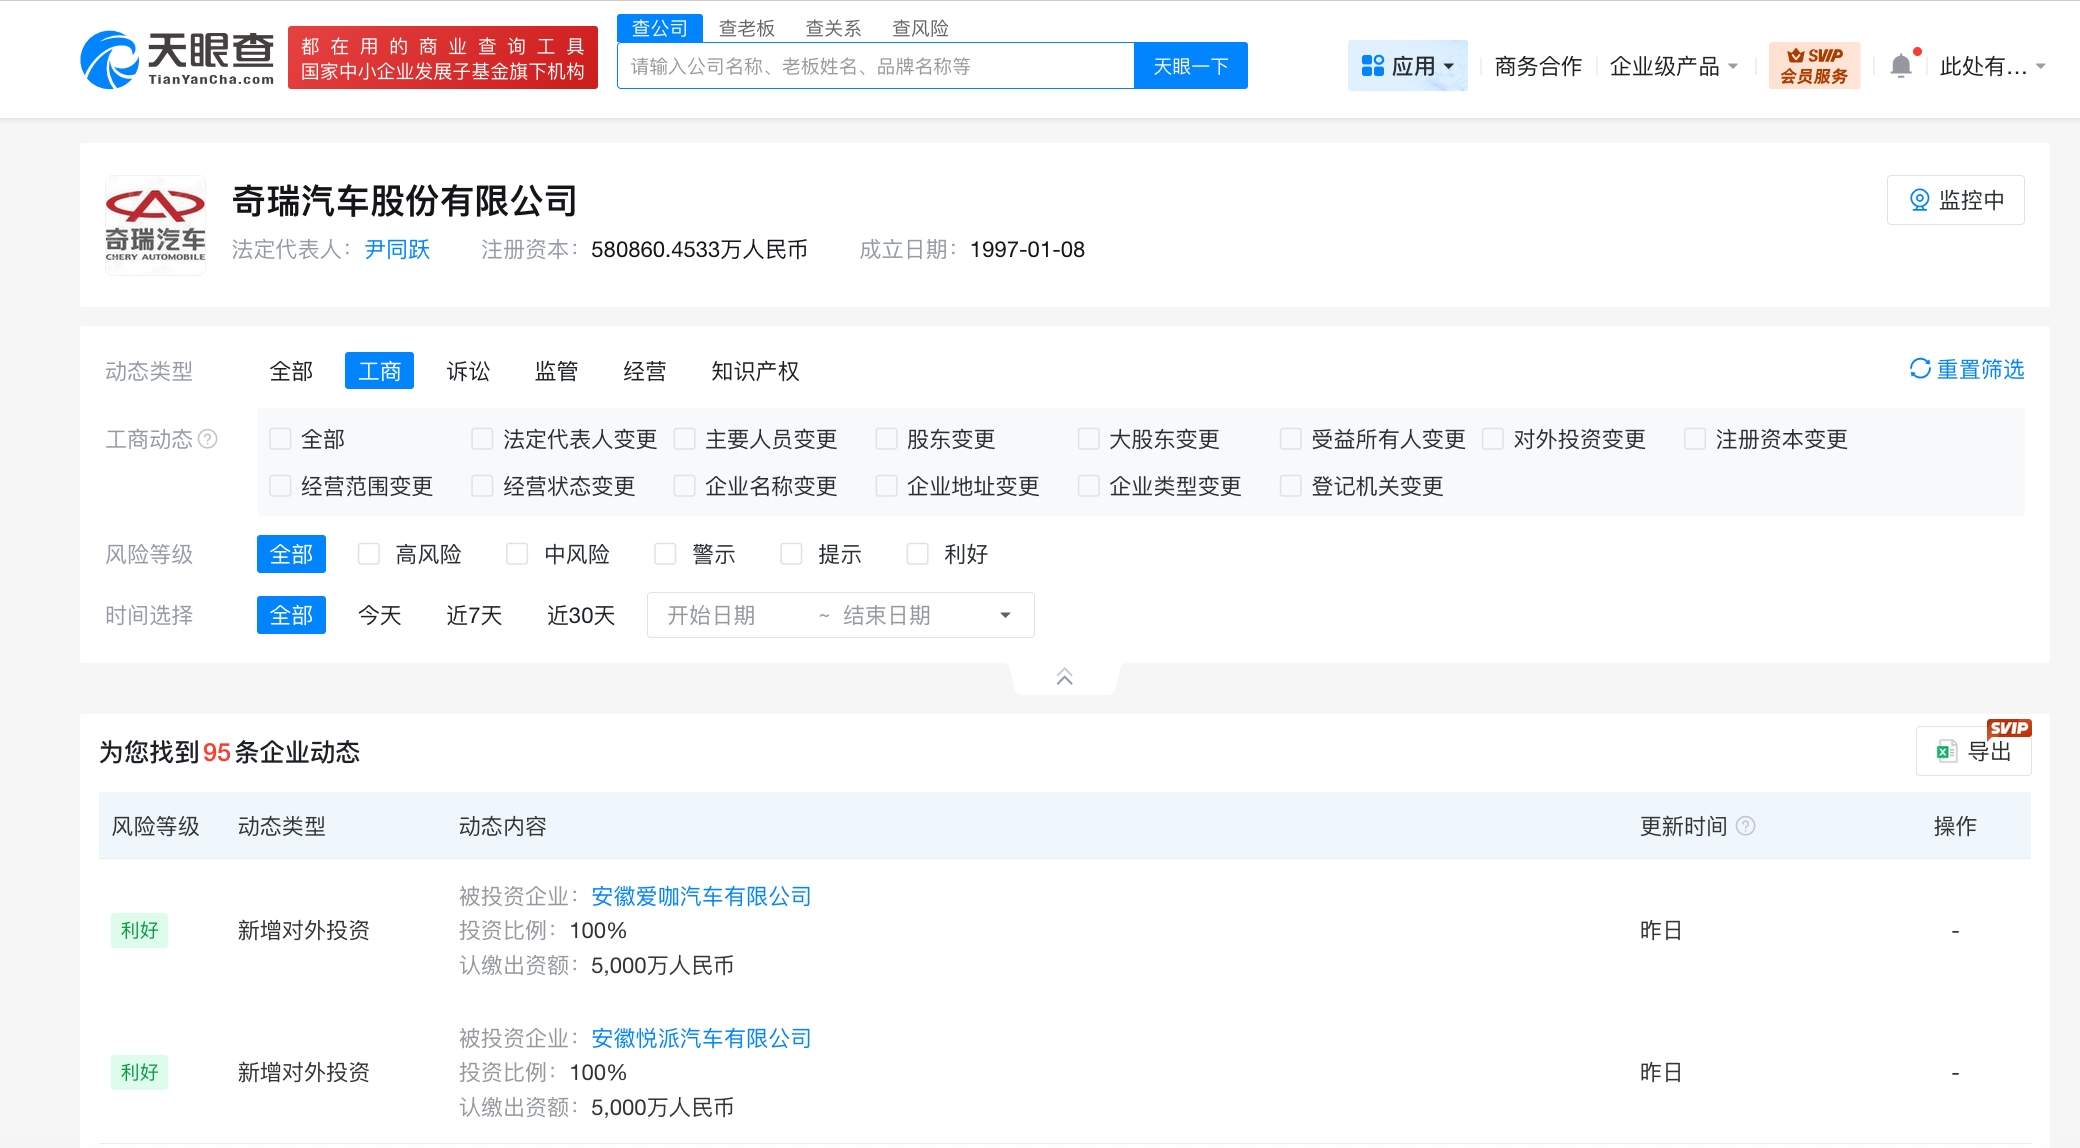
Task: Click help icon next to 更新时间
Action: click(1746, 826)
